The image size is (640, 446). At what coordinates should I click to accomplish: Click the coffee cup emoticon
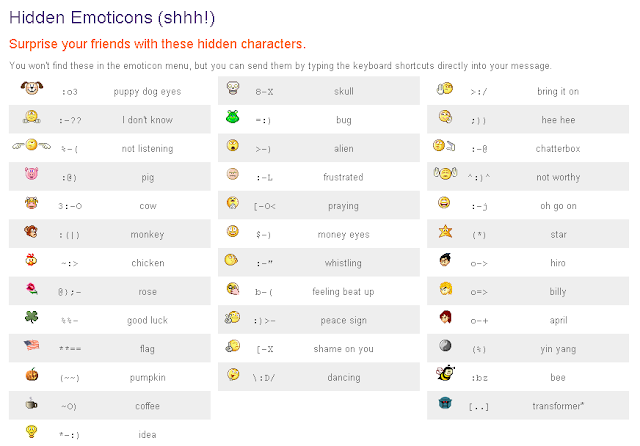(31, 405)
